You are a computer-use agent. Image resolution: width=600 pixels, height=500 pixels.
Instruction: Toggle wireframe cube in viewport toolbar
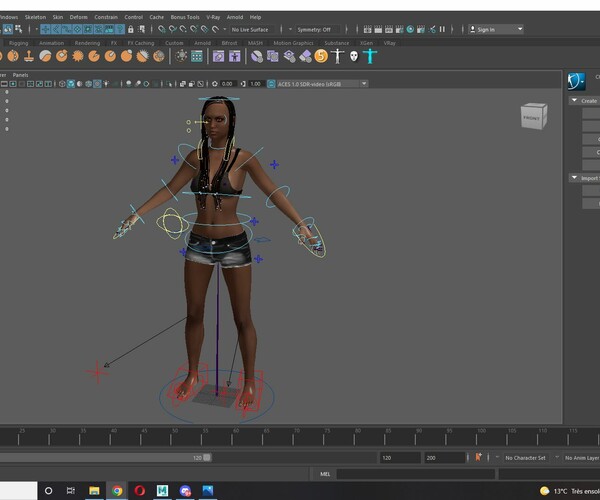pyautogui.click(x=62, y=84)
